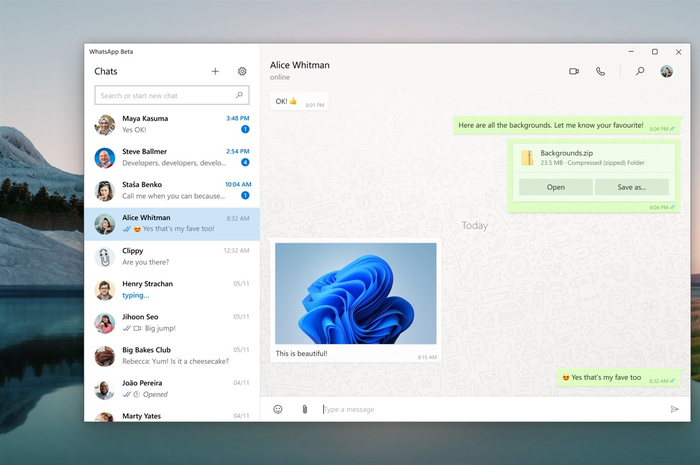Click Backgrounds.zip file name

click(567, 153)
